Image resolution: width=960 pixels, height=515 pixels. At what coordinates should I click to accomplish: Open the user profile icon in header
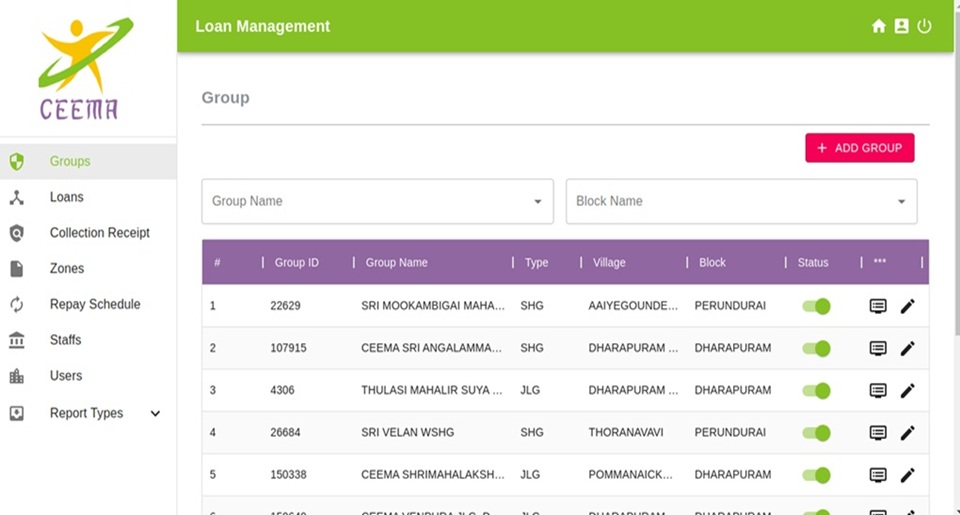[x=901, y=27]
